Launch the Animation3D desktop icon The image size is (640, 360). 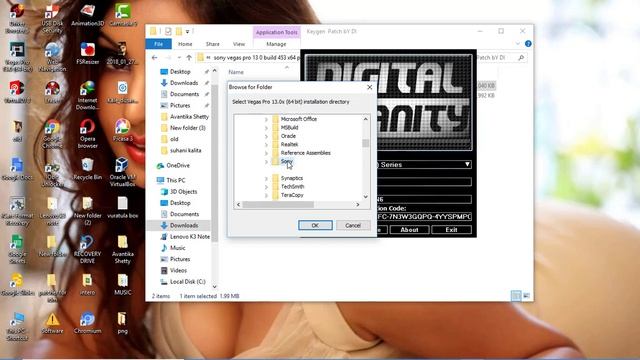pyautogui.click(x=87, y=16)
